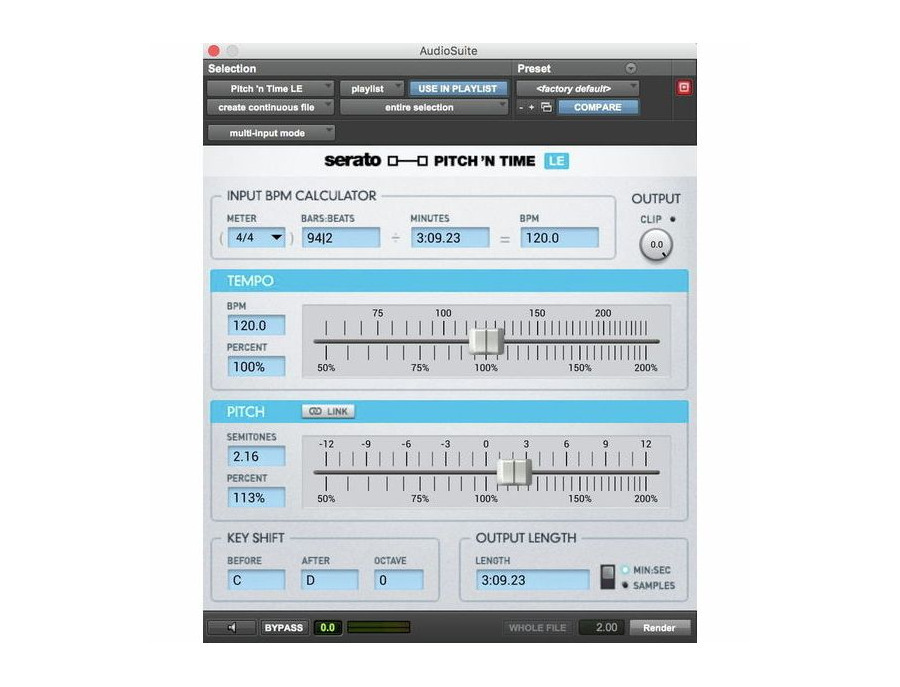The image size is (900, 687).
Task: Open the preset settings circular arrow icon
Action: tap(631, 68)
